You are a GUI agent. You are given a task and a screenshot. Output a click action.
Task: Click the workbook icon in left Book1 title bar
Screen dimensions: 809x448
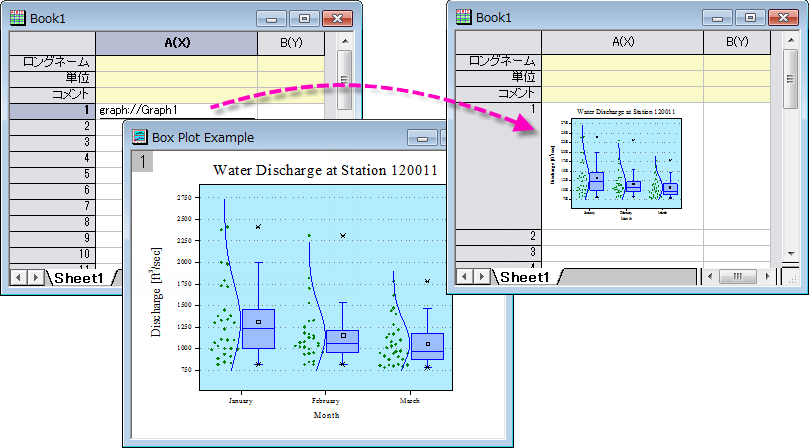click(18, 18)
